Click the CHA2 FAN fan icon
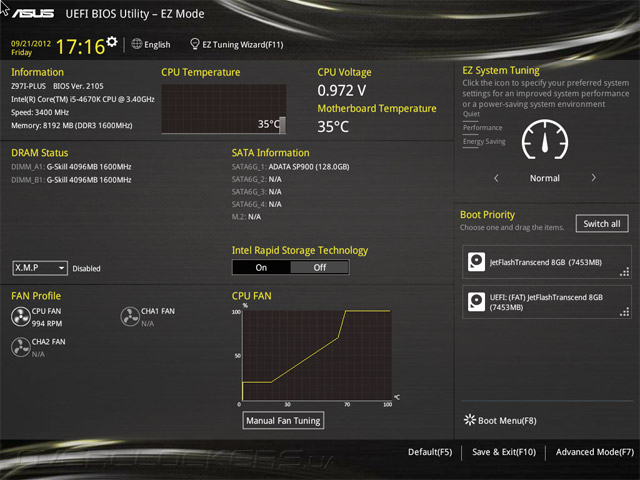 tap(20, 347)
